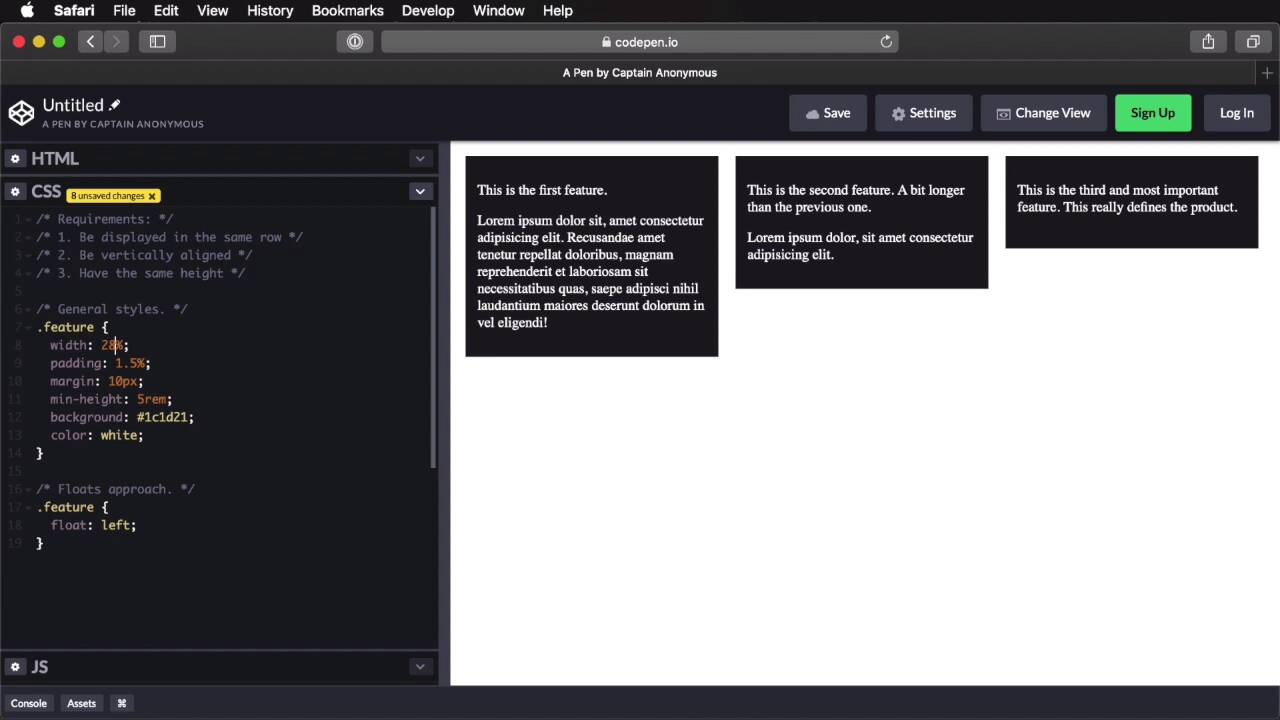Add a new tab with plus button
Image resolution: width=1280 pixels, height=720 pixels.
[x=1267, y=73]
